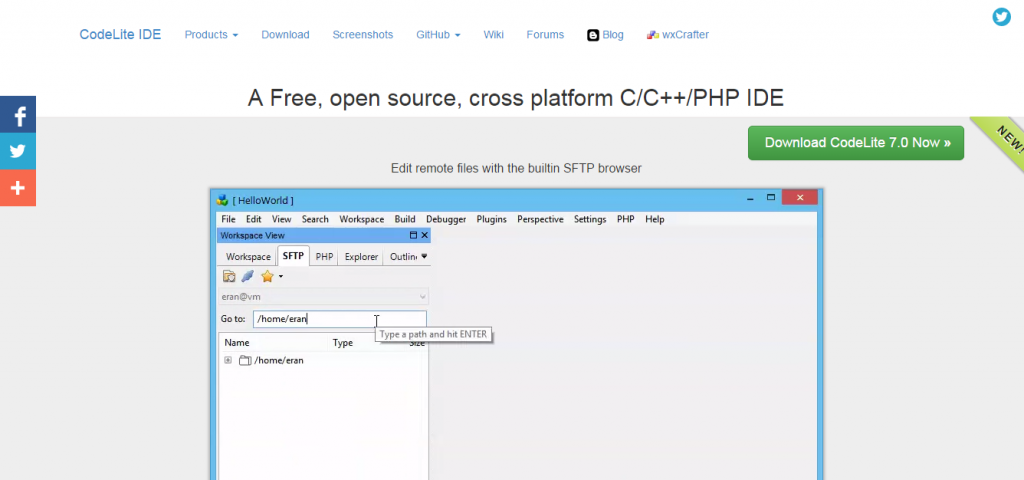Viewport: 1024px width, 480px height.
Task: Open the File menu
Action: pos(228,219)
